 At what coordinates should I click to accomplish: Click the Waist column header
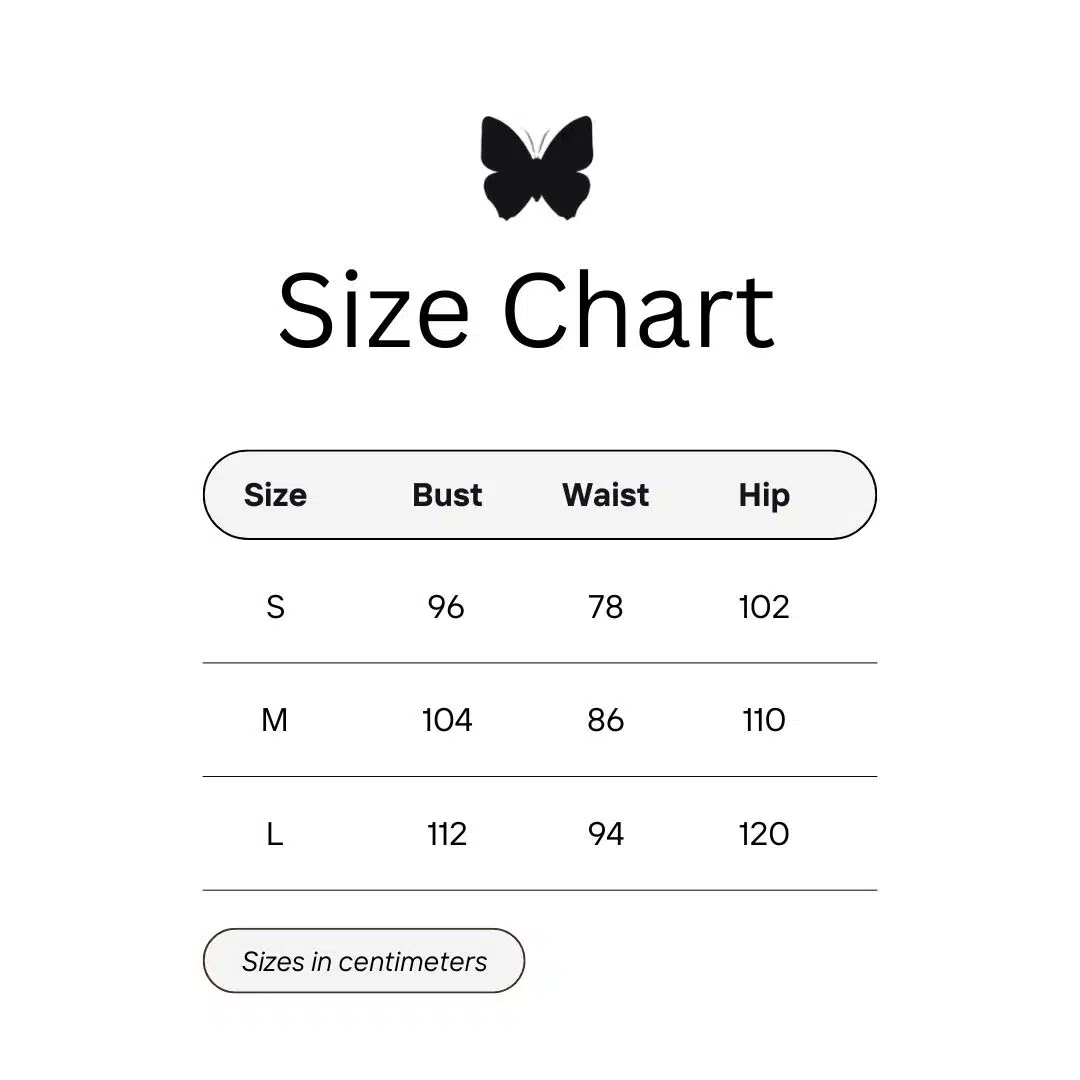click(605, 495)
